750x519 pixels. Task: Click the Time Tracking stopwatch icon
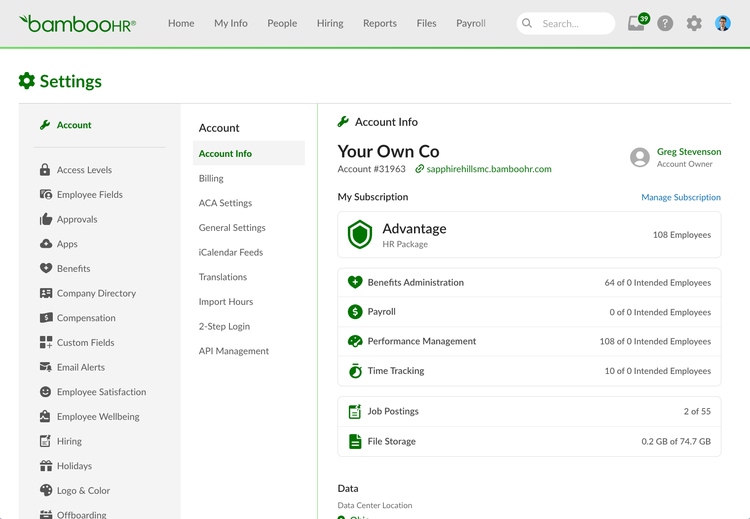(355, 371)
